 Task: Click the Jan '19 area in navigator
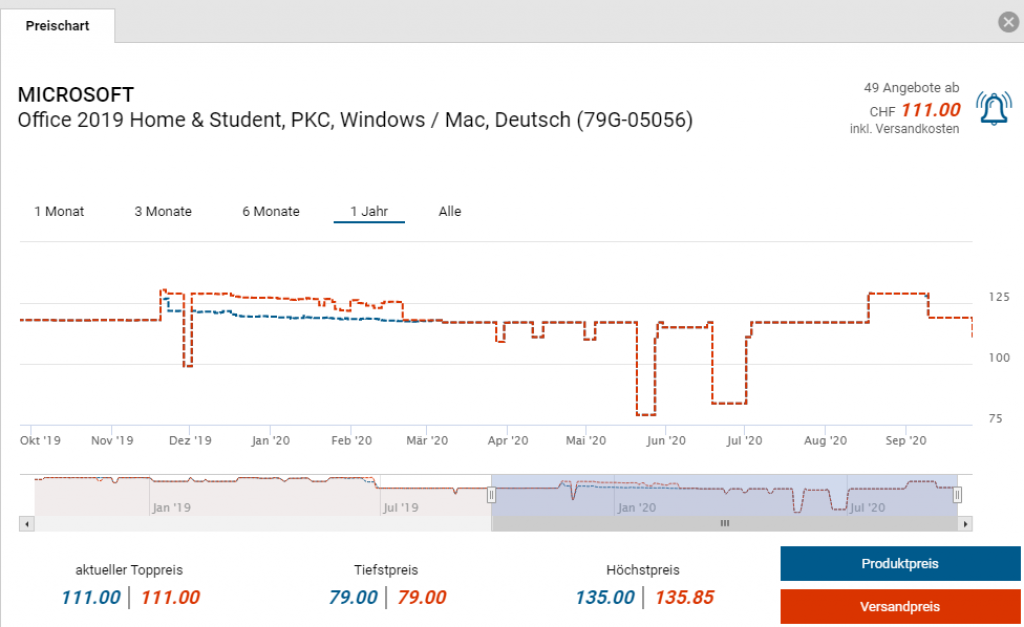[170, 507]
